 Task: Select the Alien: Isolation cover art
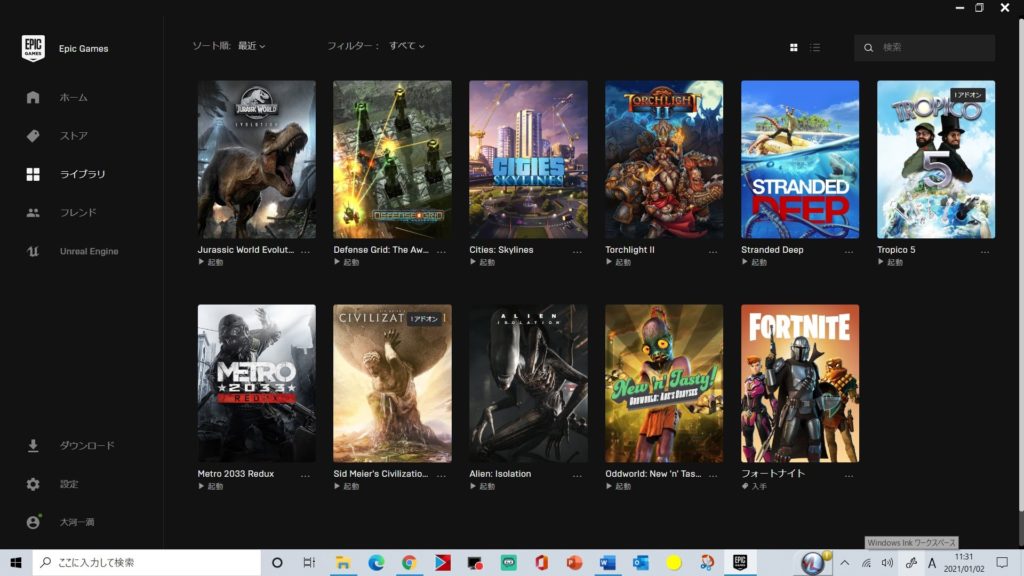(528, 383)
